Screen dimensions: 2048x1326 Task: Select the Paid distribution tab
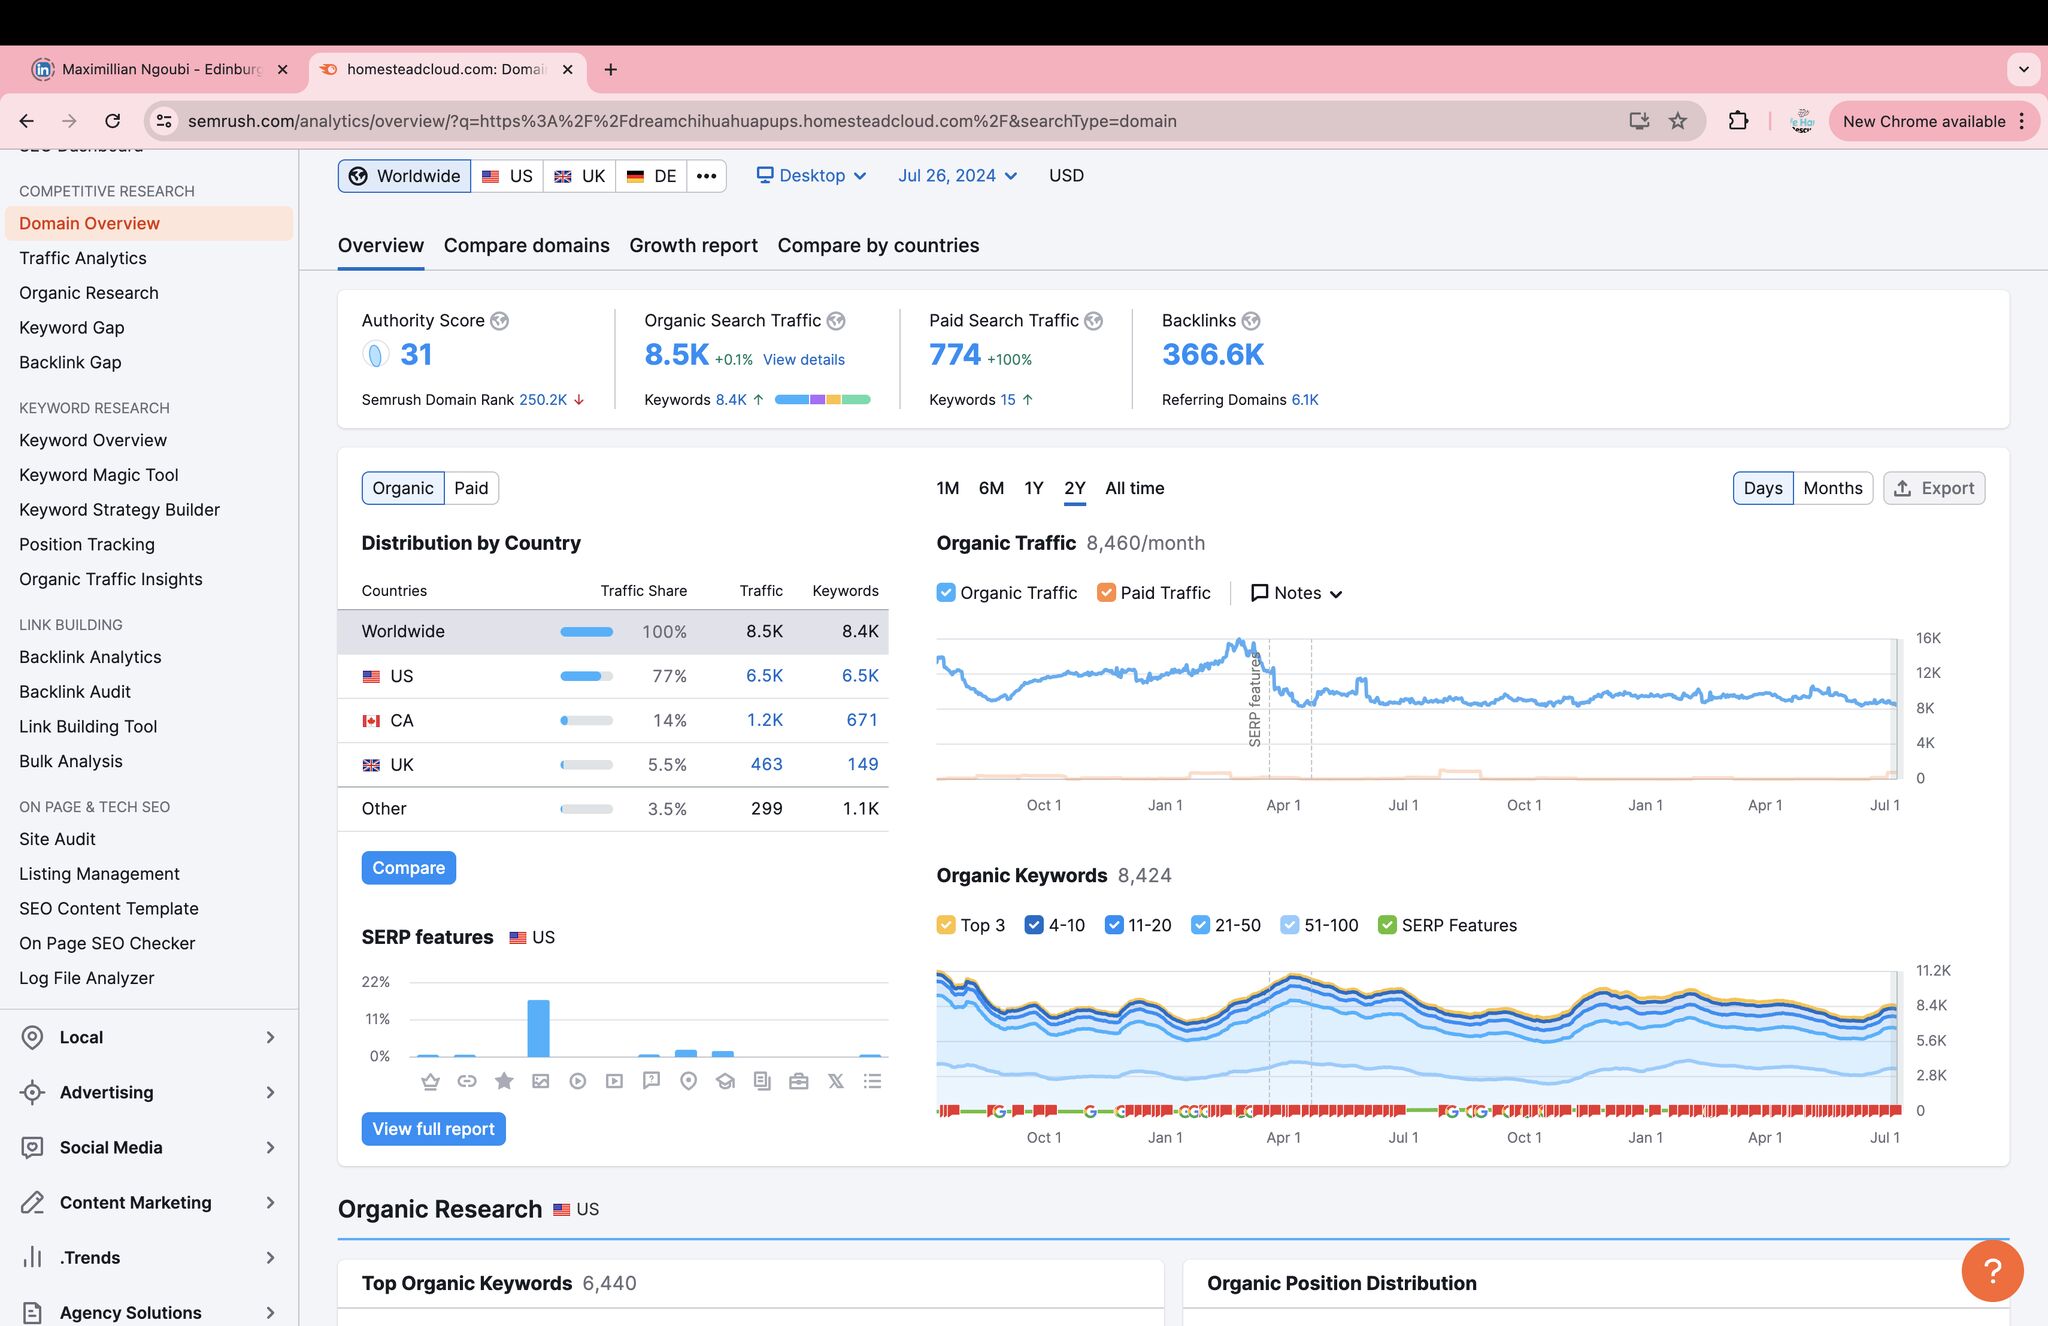point(471,488)
